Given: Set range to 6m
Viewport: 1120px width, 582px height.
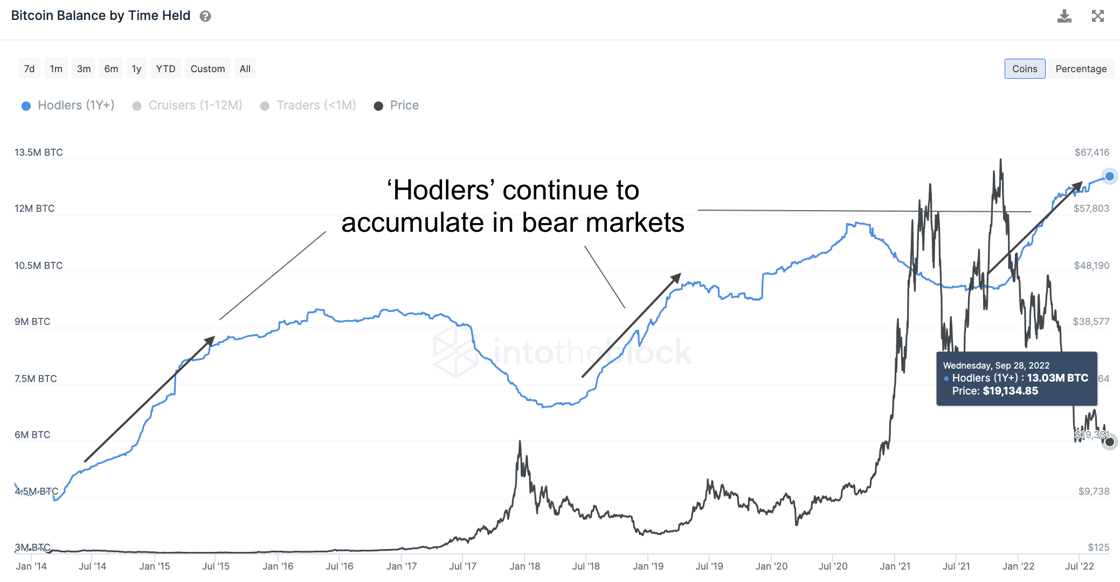Looking at the screenshot, I should point(111,69).
